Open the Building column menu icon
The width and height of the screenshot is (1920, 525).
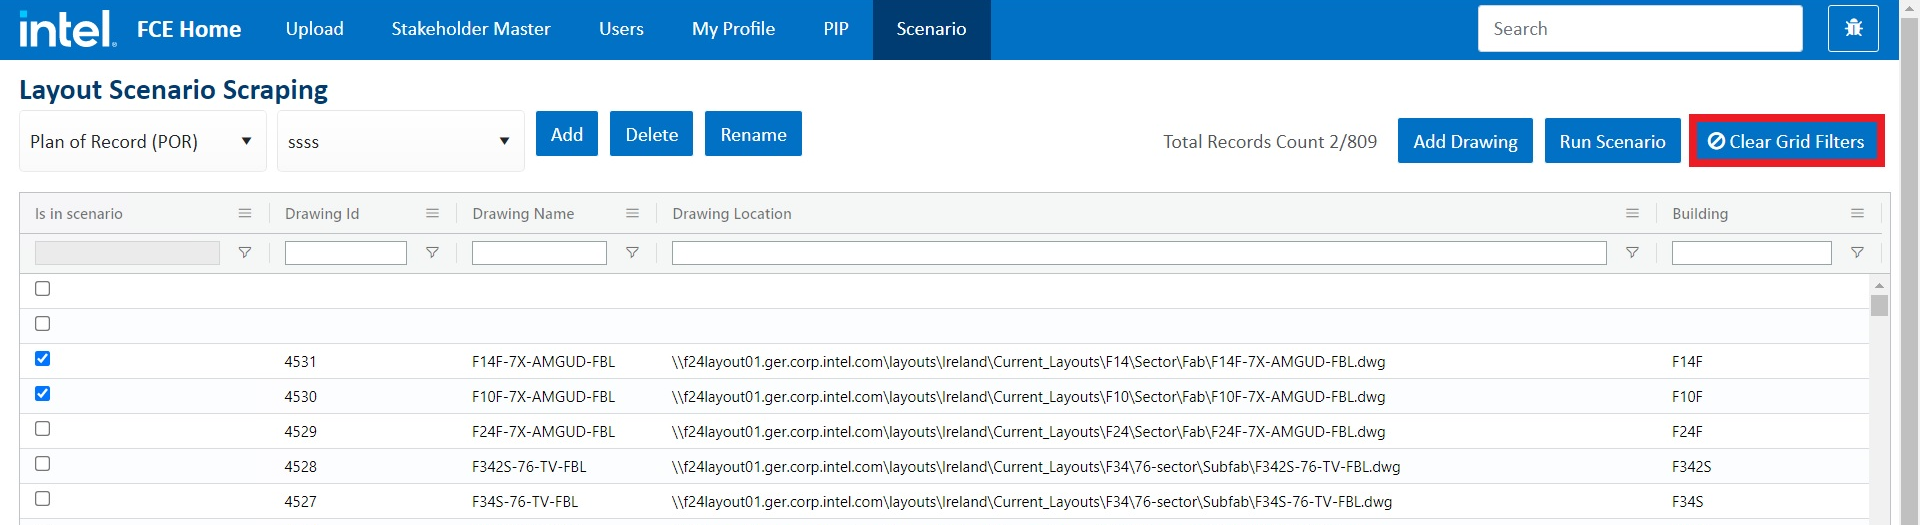(x=1857, y=213)
